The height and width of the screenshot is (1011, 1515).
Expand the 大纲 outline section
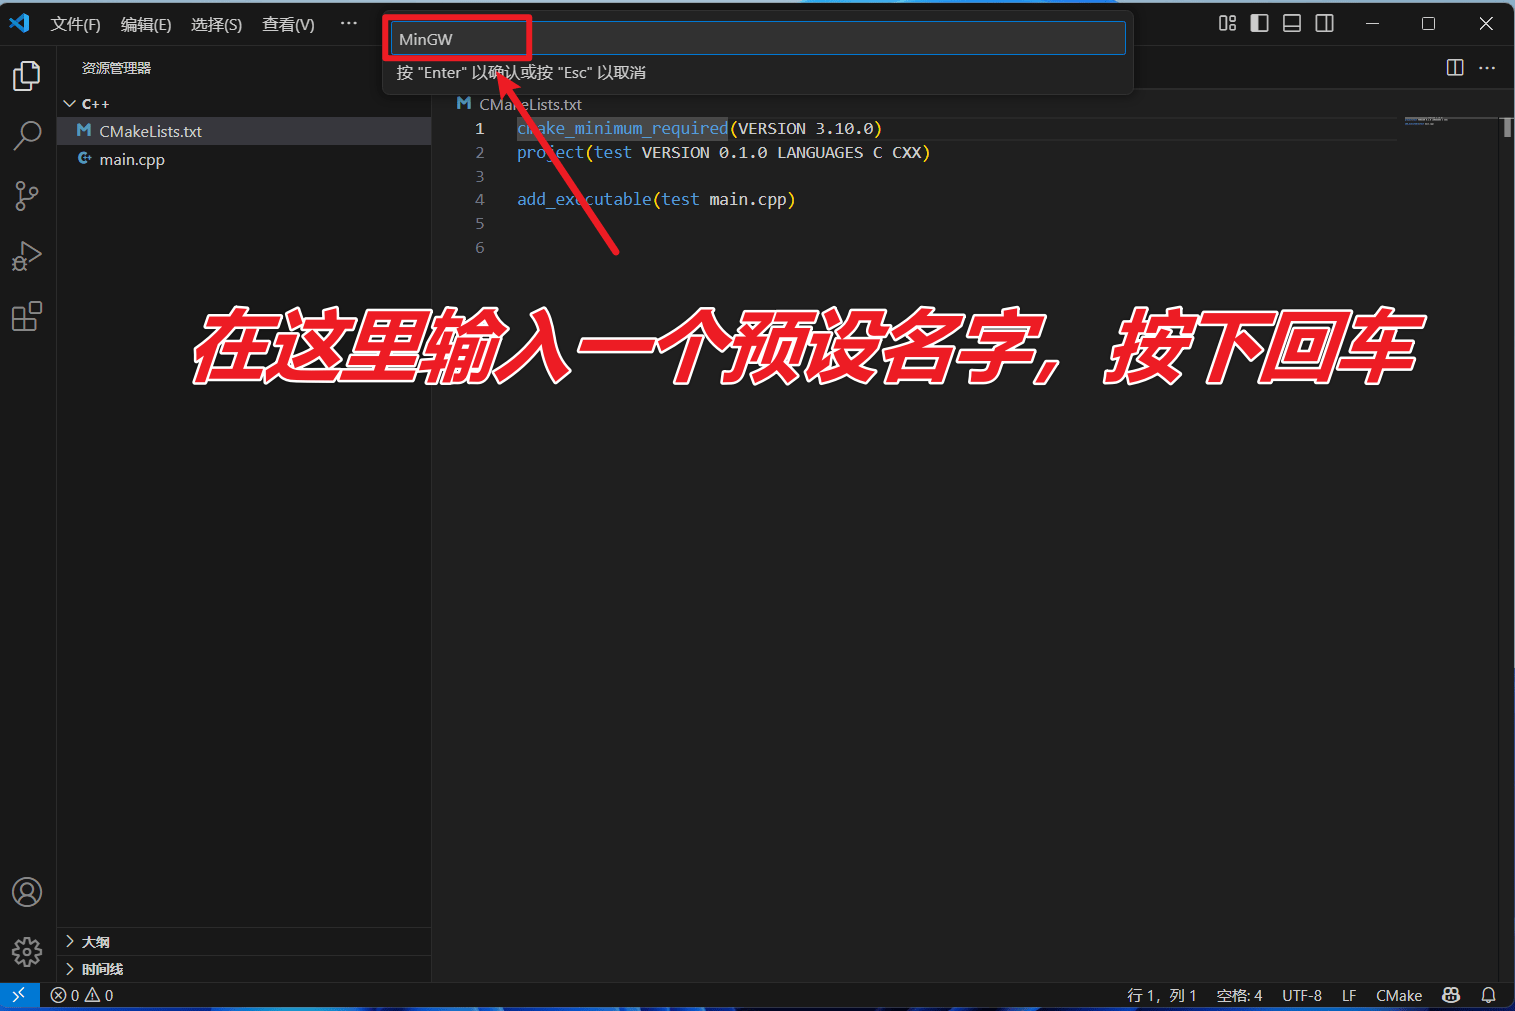pyautogui.click(x=95, y=942)
